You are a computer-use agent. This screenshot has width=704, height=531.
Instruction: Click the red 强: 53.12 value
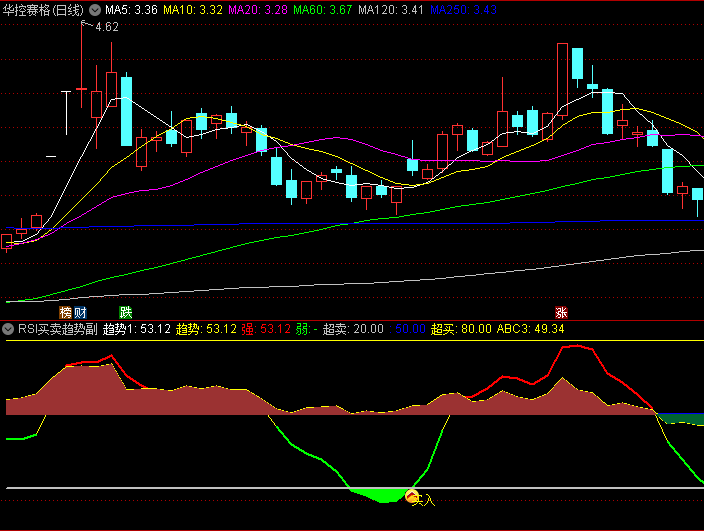[266, 329]
